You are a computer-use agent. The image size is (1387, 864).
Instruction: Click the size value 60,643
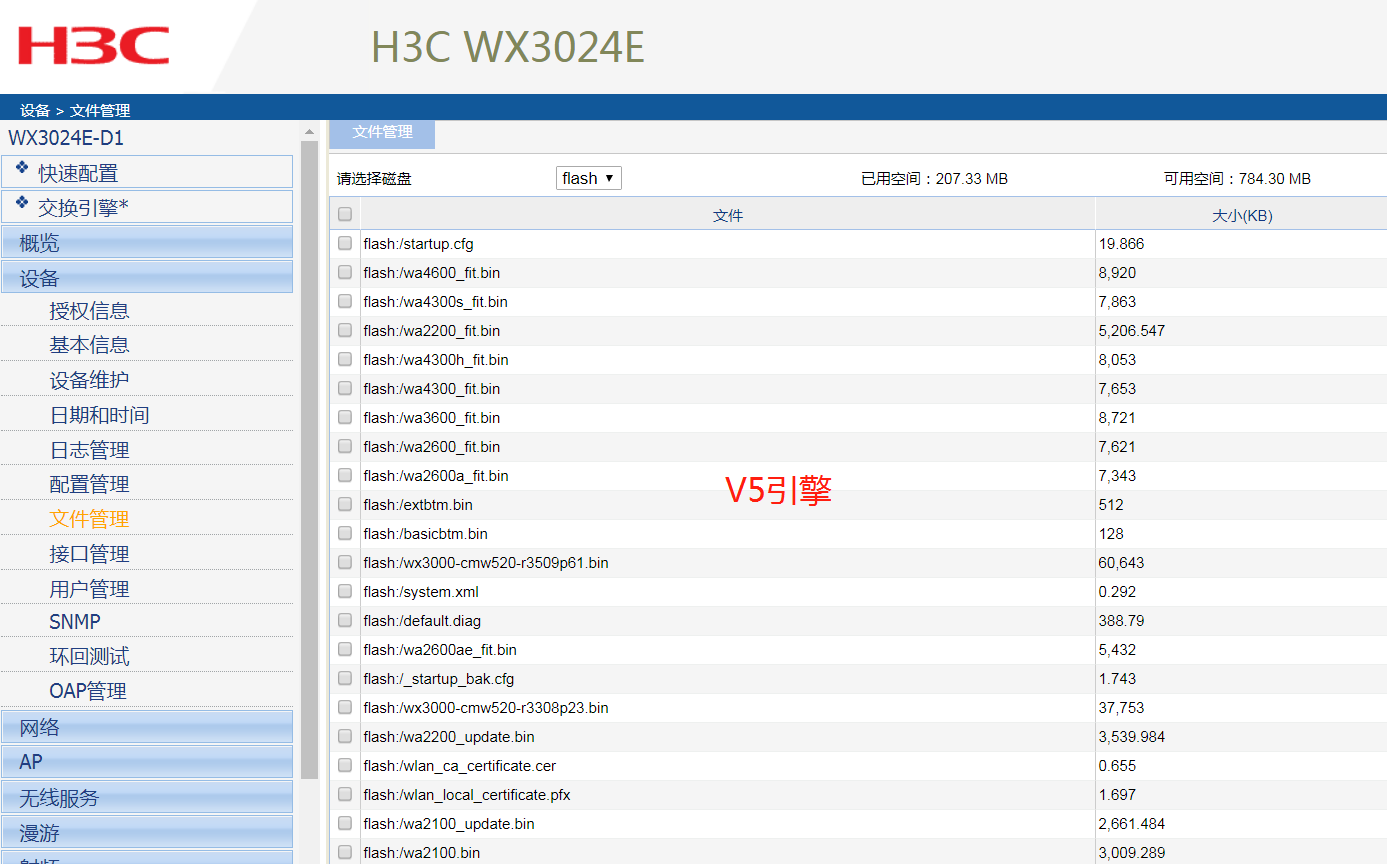click(x=1121, y=563)
